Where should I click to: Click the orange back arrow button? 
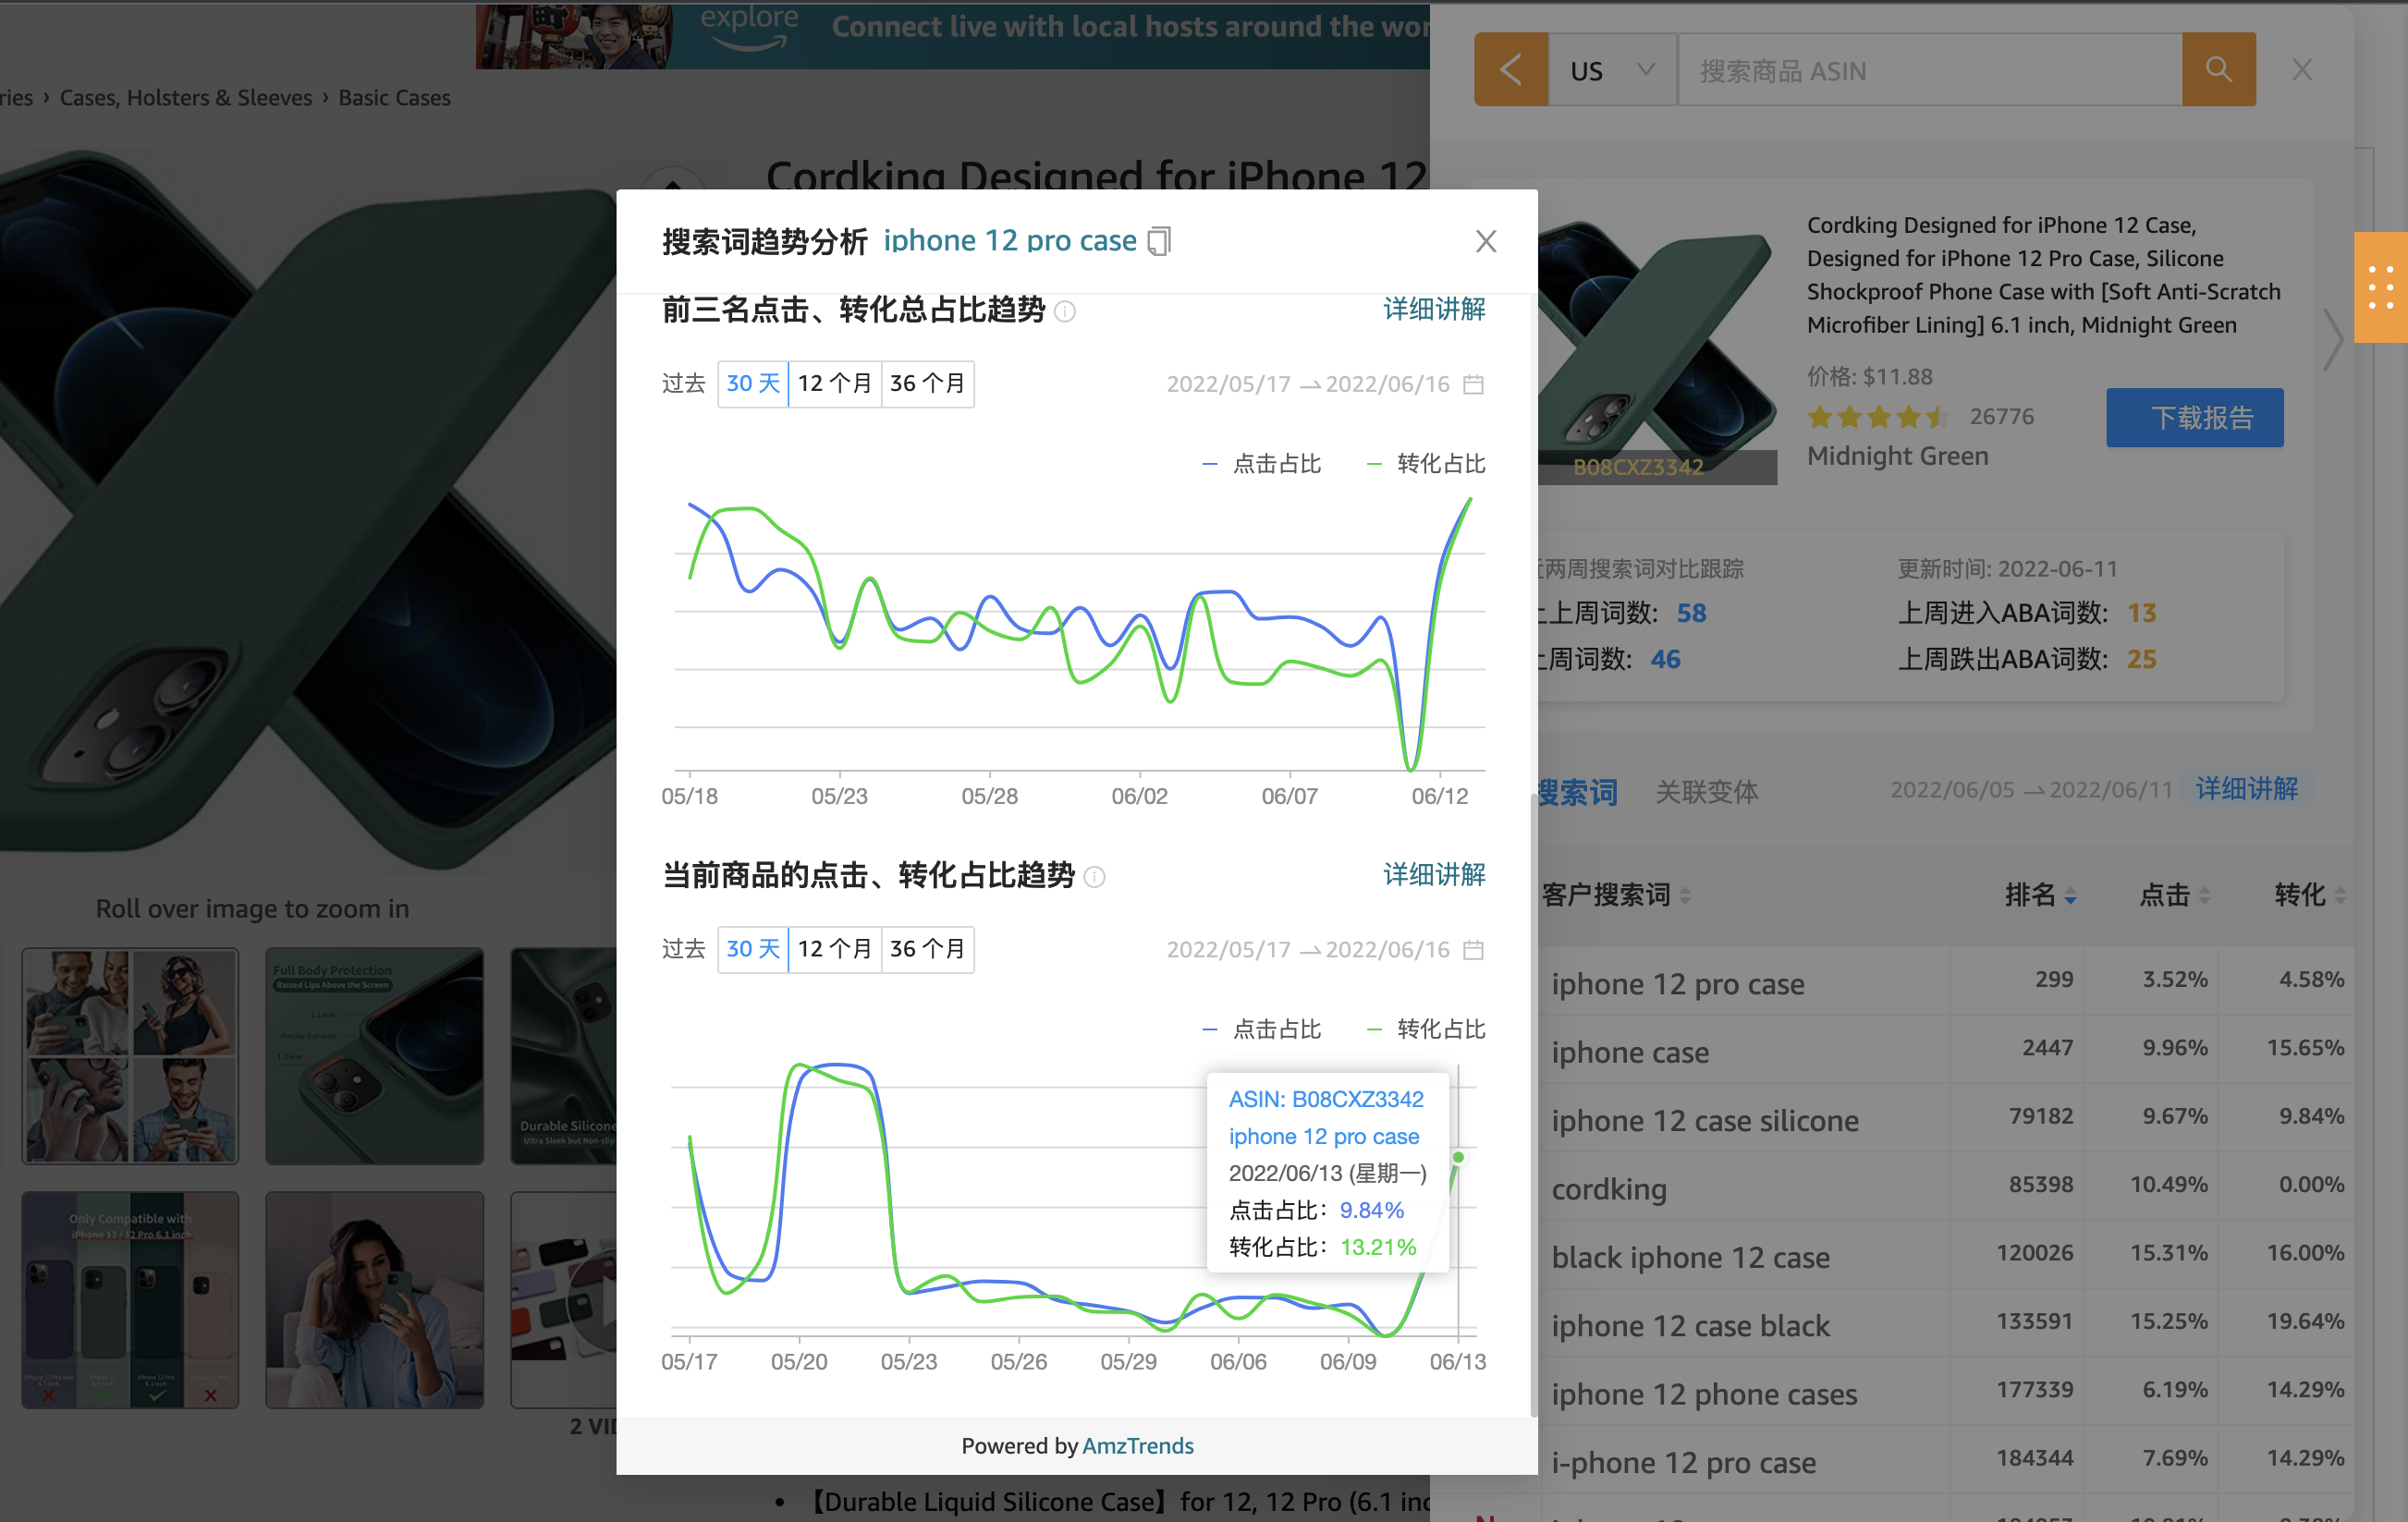(1510, 70)
